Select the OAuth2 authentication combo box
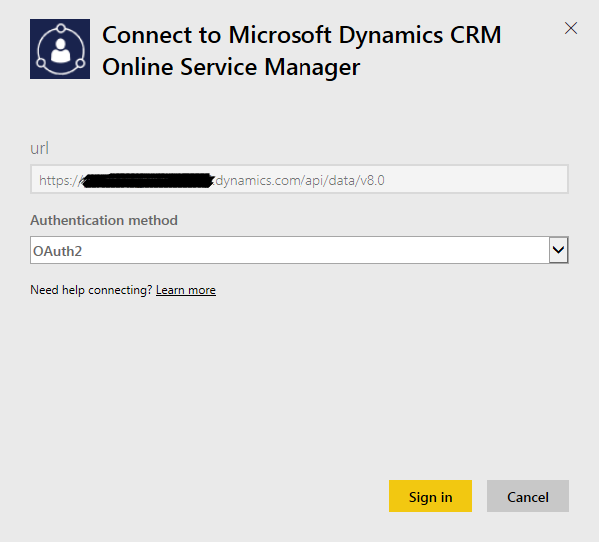This screenshot has height=543, width=599. point(299,250)
